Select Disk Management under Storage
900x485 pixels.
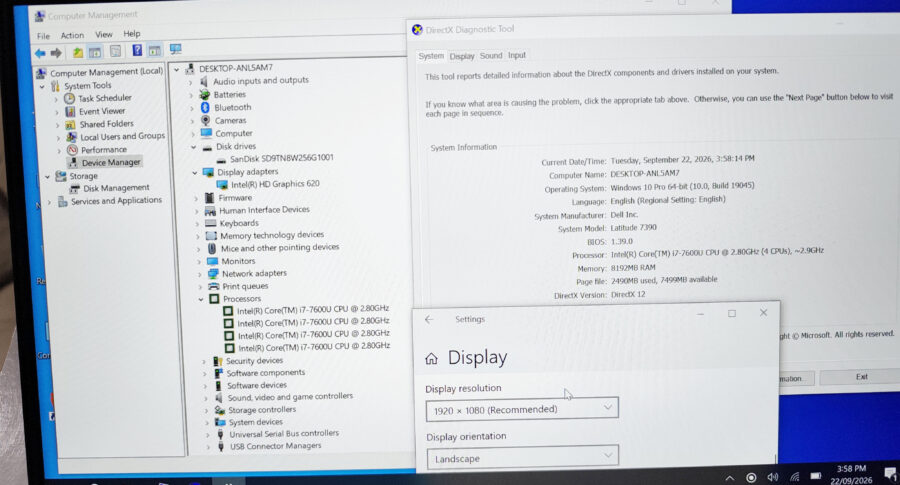pyautogui.click(x=116, y=188)
